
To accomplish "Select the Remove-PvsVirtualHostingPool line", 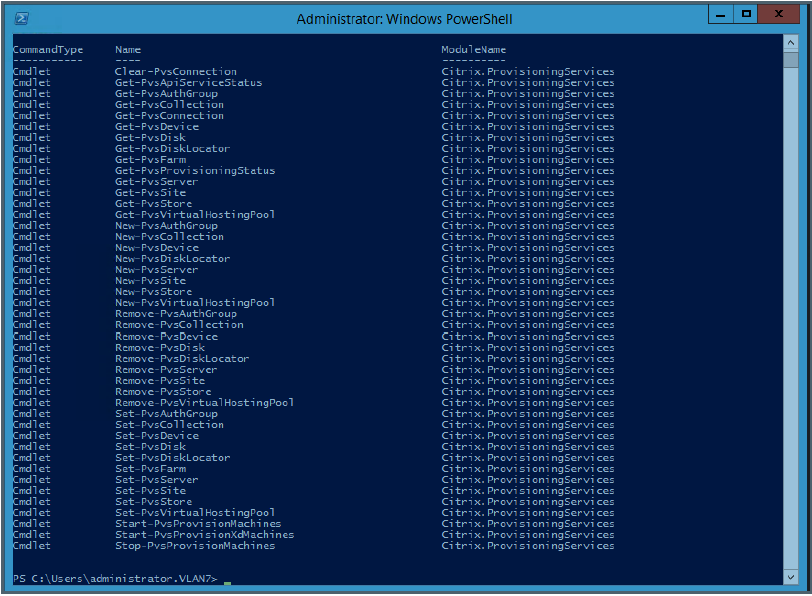I will pyautogui.click(x=204, y=403).
